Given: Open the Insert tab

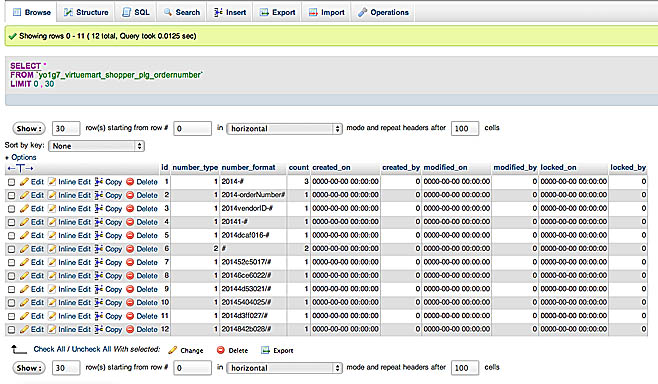Looking at the screenshot, I should (230, 12).
